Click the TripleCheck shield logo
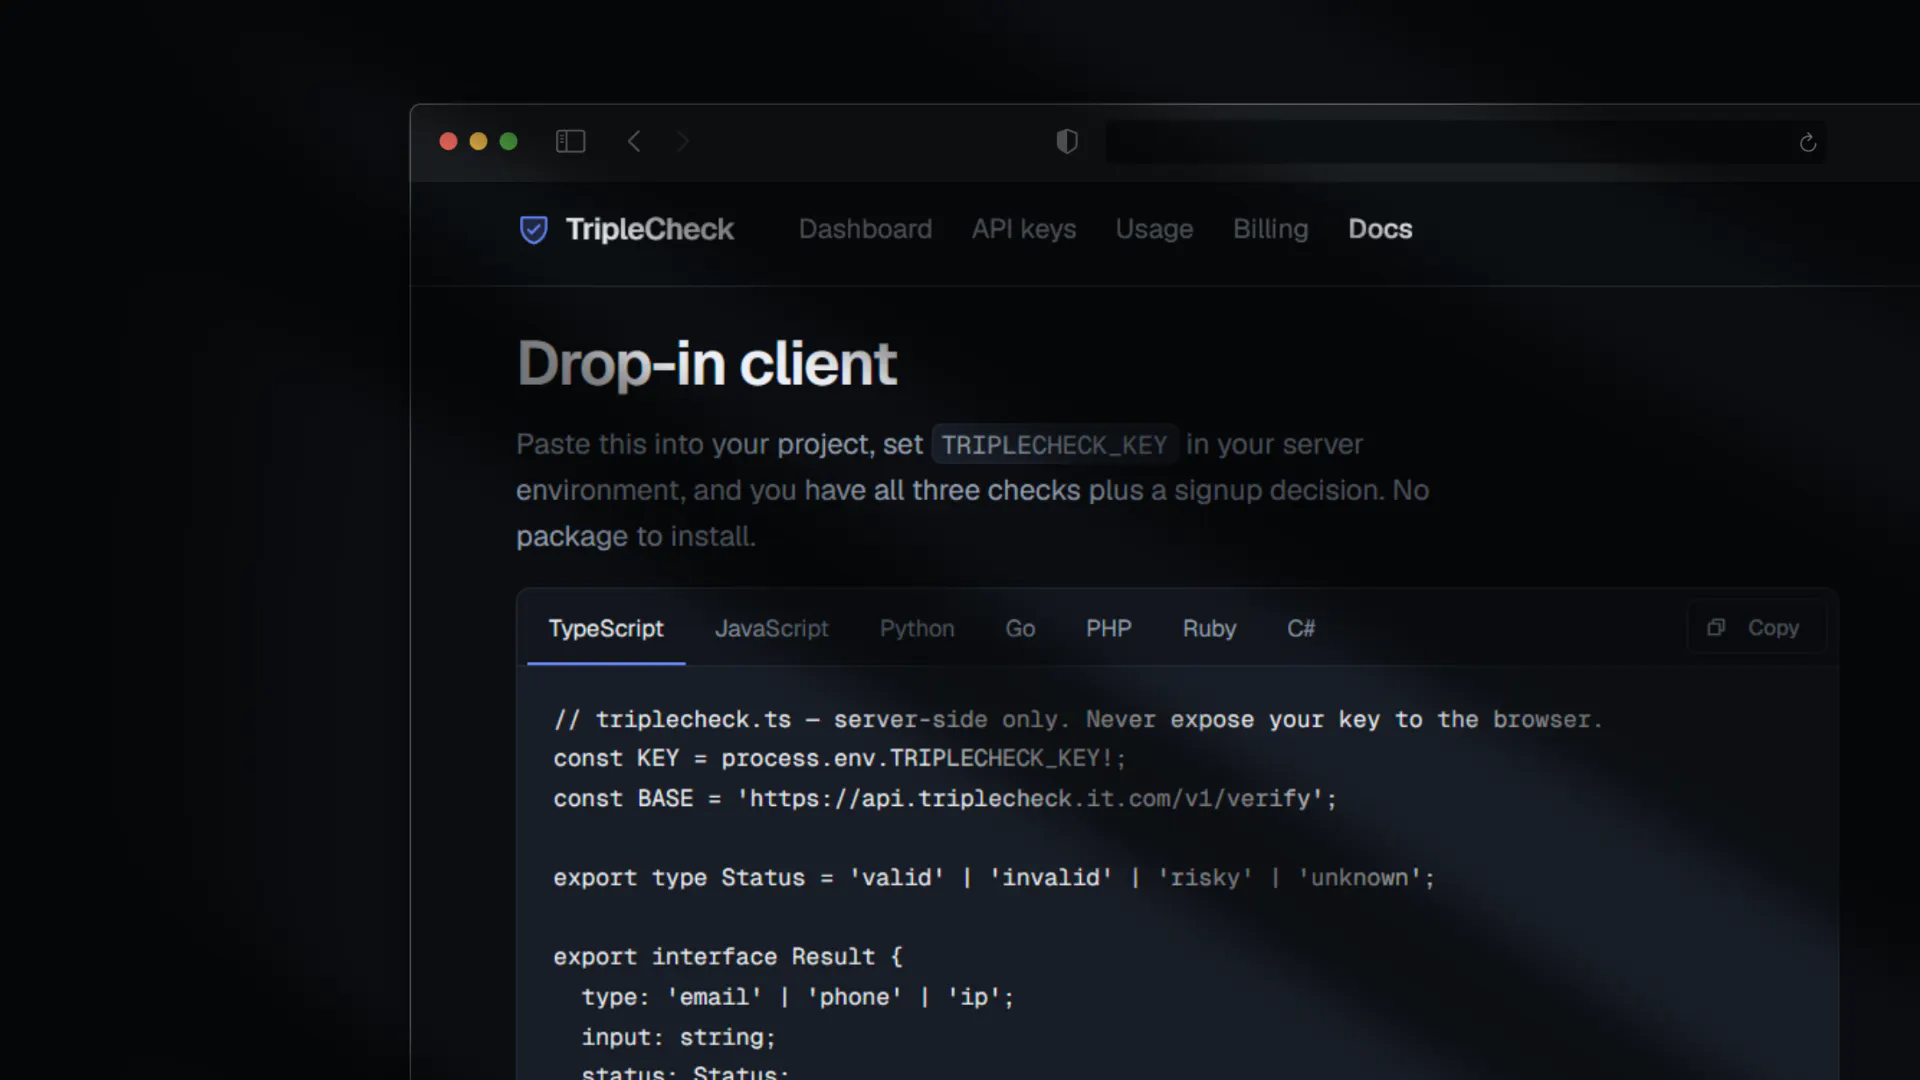 [x=534, y=230]
